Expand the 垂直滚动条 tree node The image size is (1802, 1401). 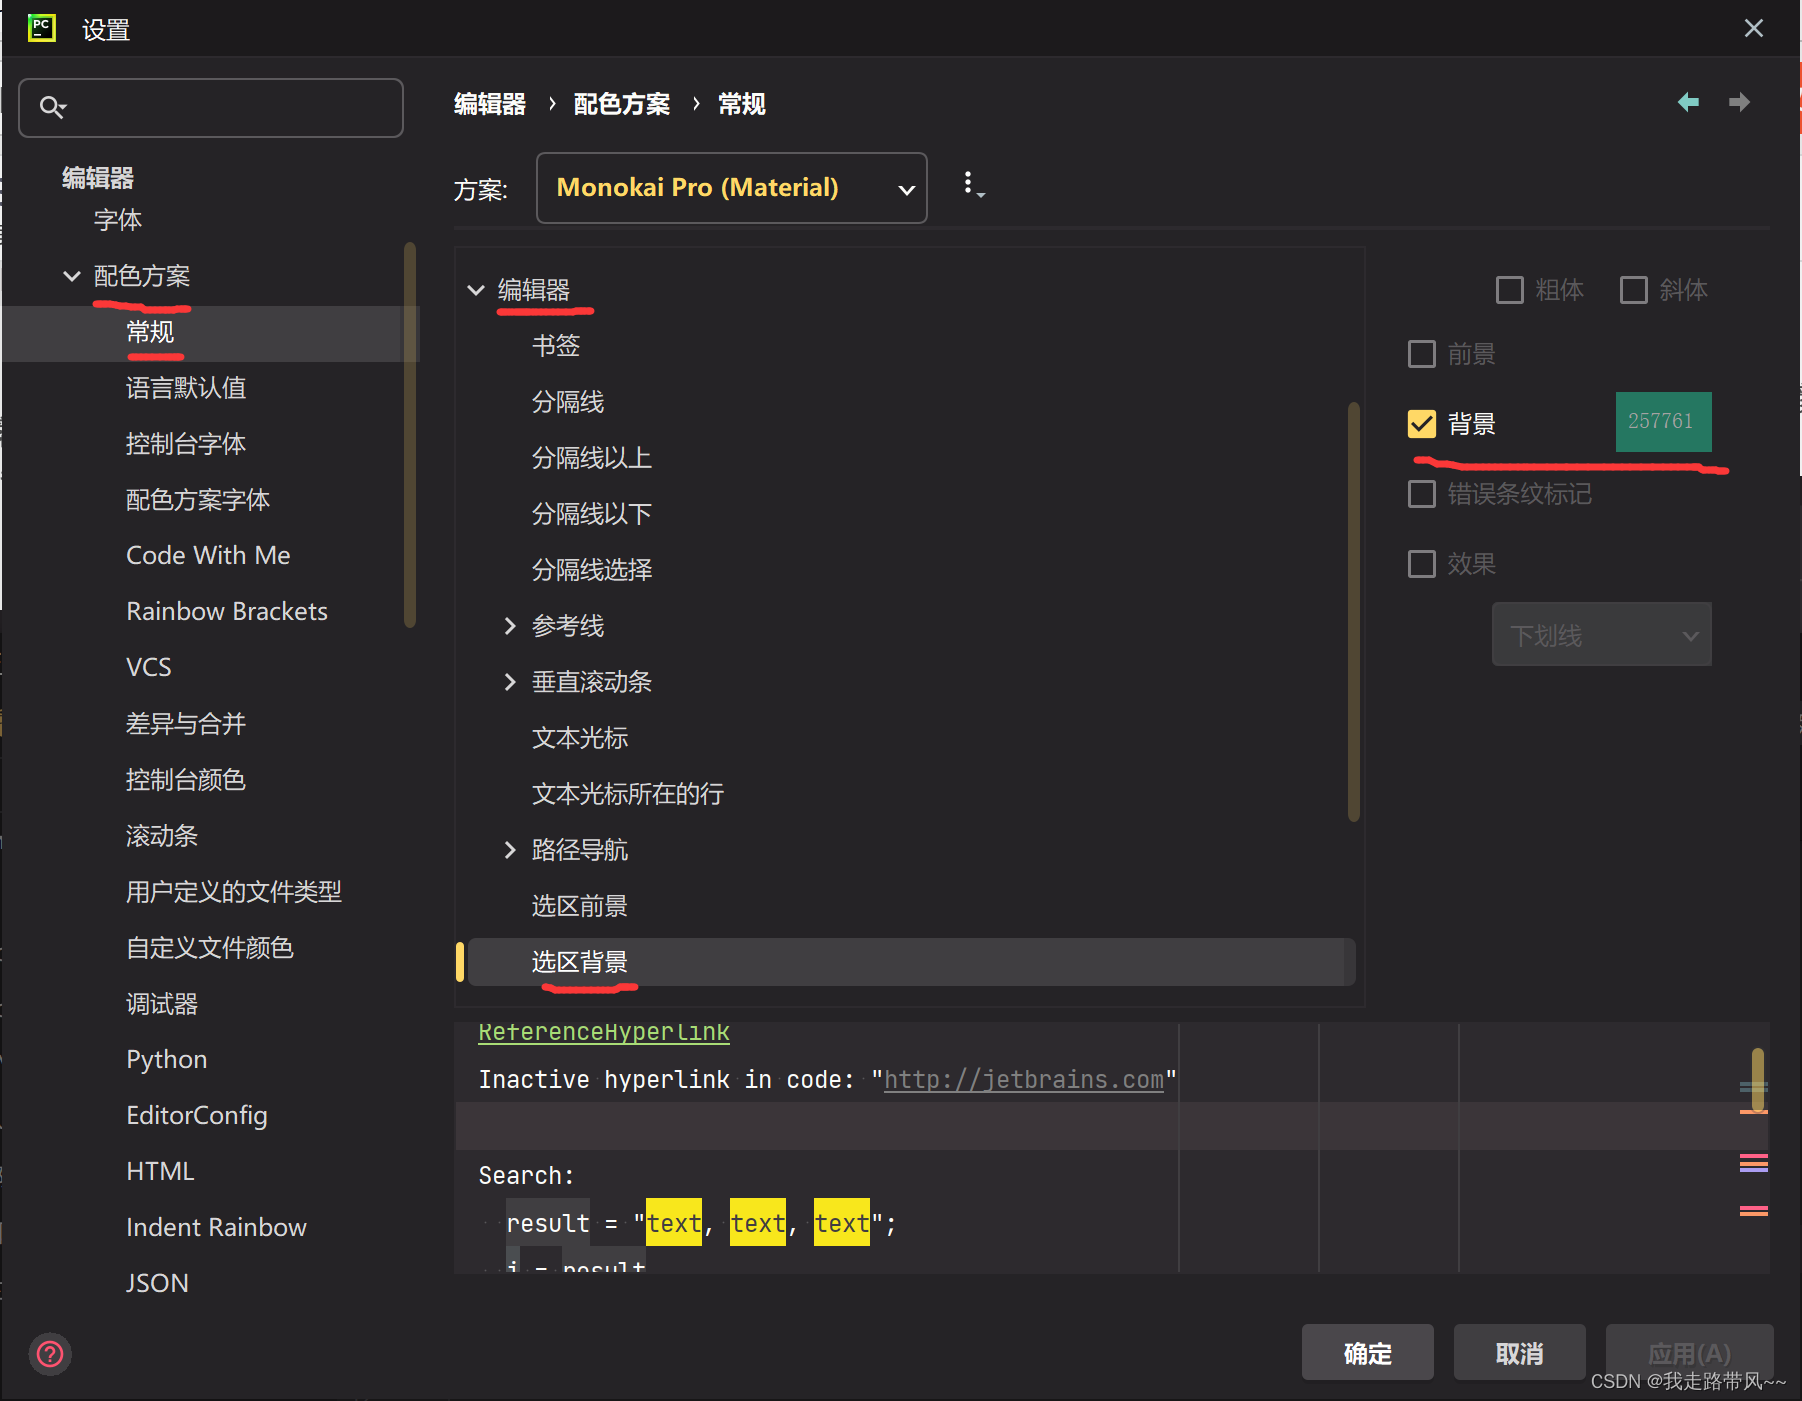(x=511, y=682)
